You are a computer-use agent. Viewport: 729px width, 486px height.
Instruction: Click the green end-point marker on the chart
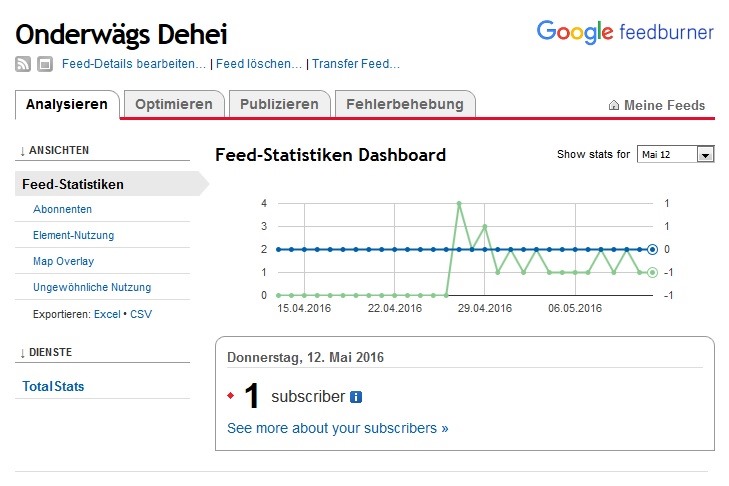click(652, 272)
